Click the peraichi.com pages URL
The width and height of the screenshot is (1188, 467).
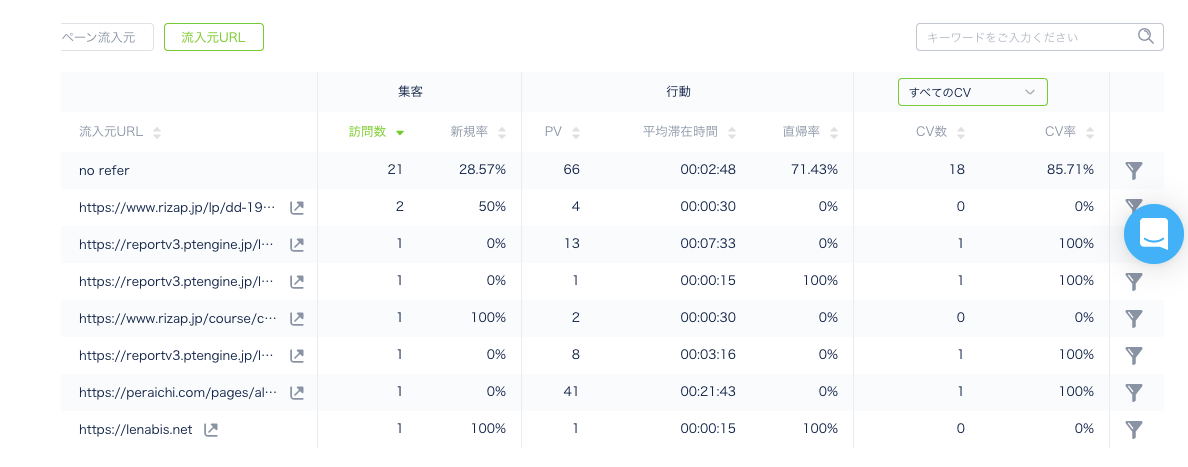coord(177,393)
